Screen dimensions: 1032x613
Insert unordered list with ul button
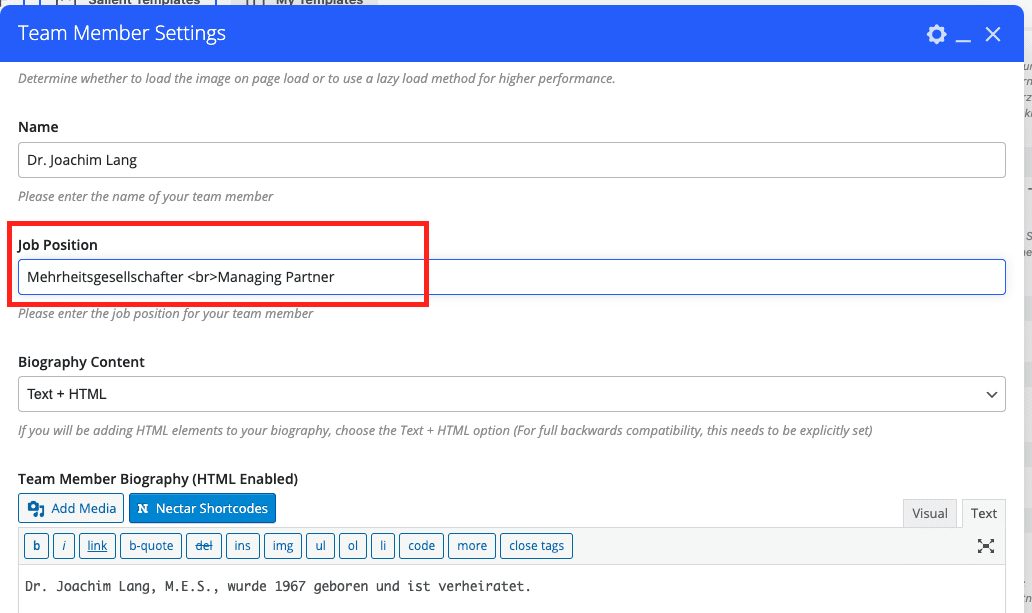[x=320, y=546]
